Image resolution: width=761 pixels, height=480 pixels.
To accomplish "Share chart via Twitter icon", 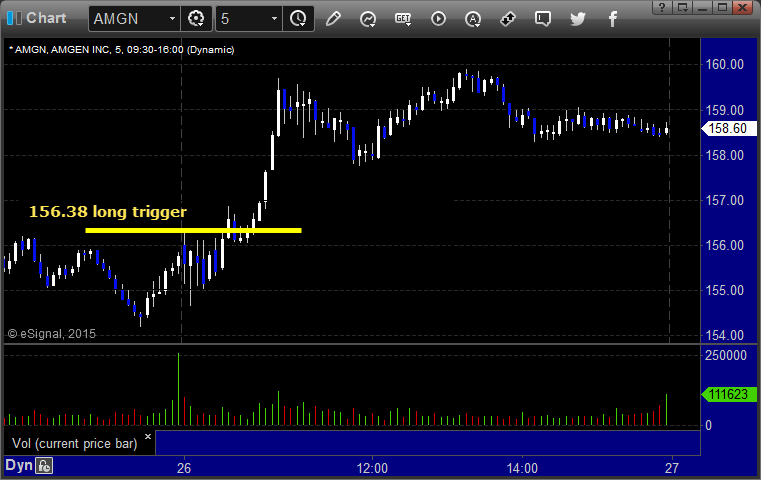I will 578,19.
